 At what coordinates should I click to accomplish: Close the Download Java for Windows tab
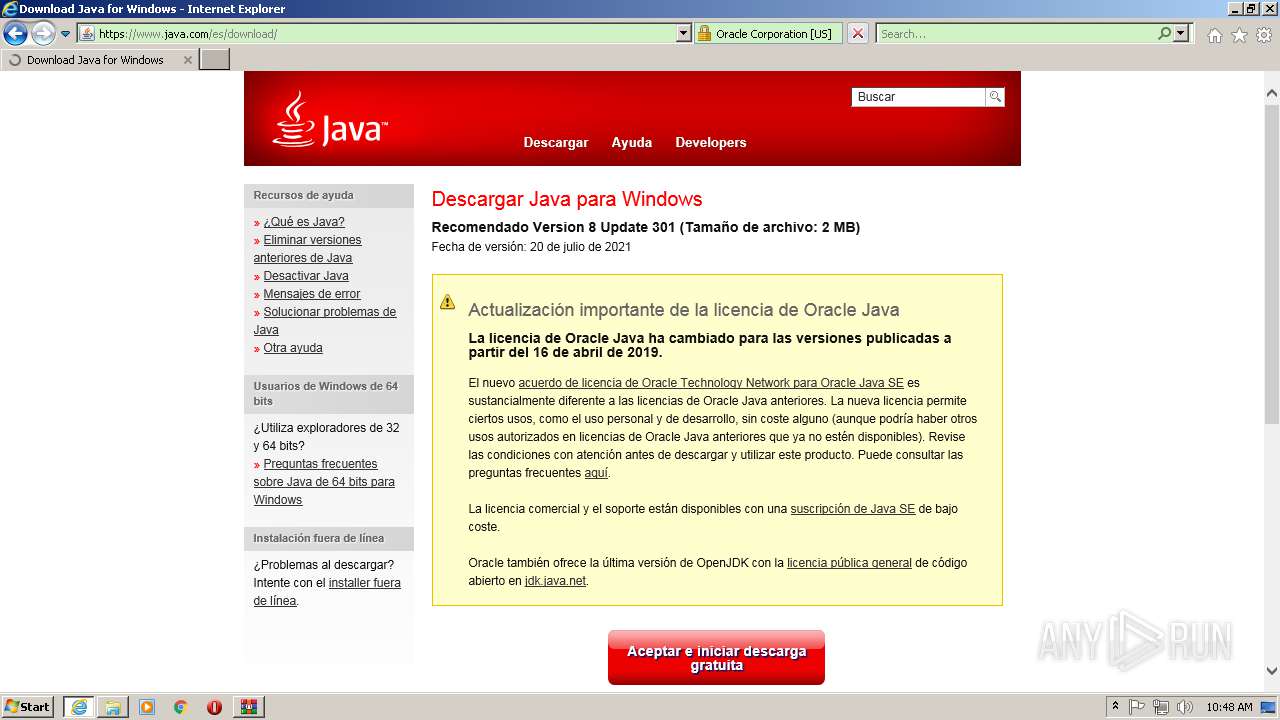pyautogui.click(x=187, y=60)
